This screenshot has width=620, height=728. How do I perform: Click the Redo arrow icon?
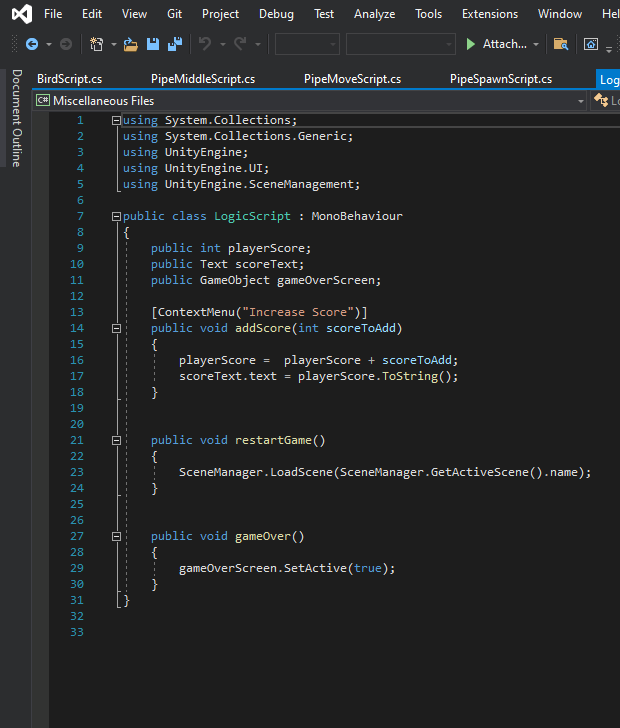241,44
